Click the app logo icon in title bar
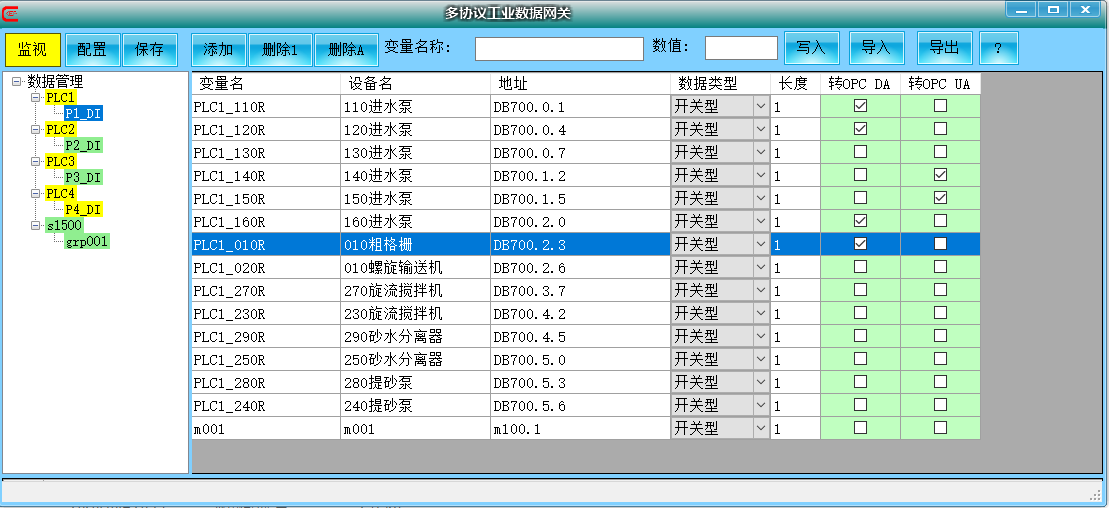This screenshot has height=508, width=1109. 10,12
